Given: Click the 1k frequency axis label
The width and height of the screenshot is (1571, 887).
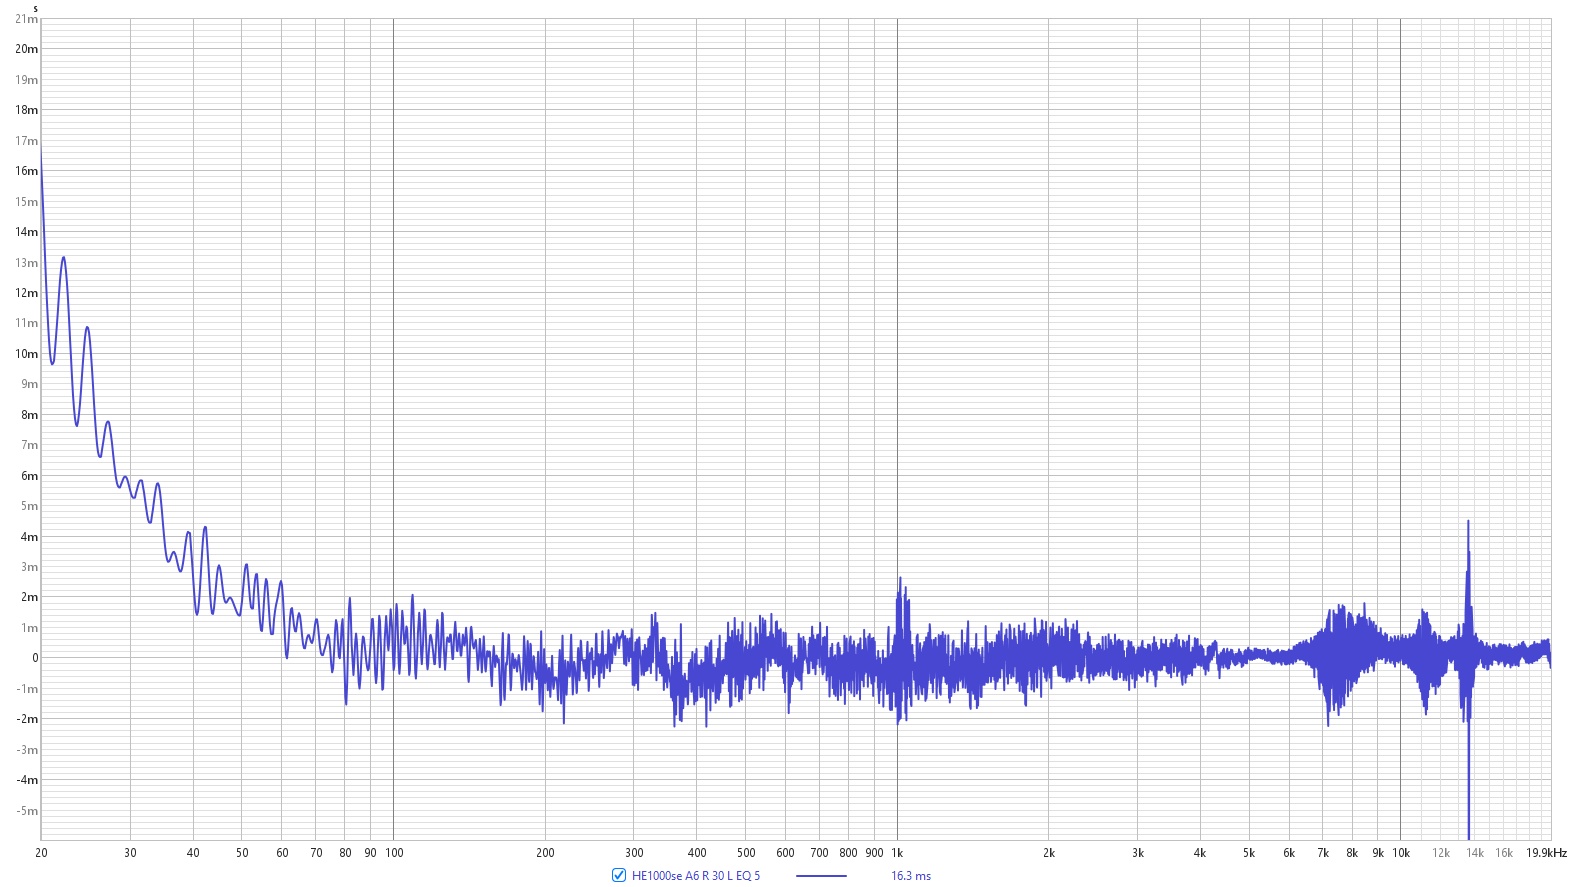Looking at the screenshot, I should (897, 853).
